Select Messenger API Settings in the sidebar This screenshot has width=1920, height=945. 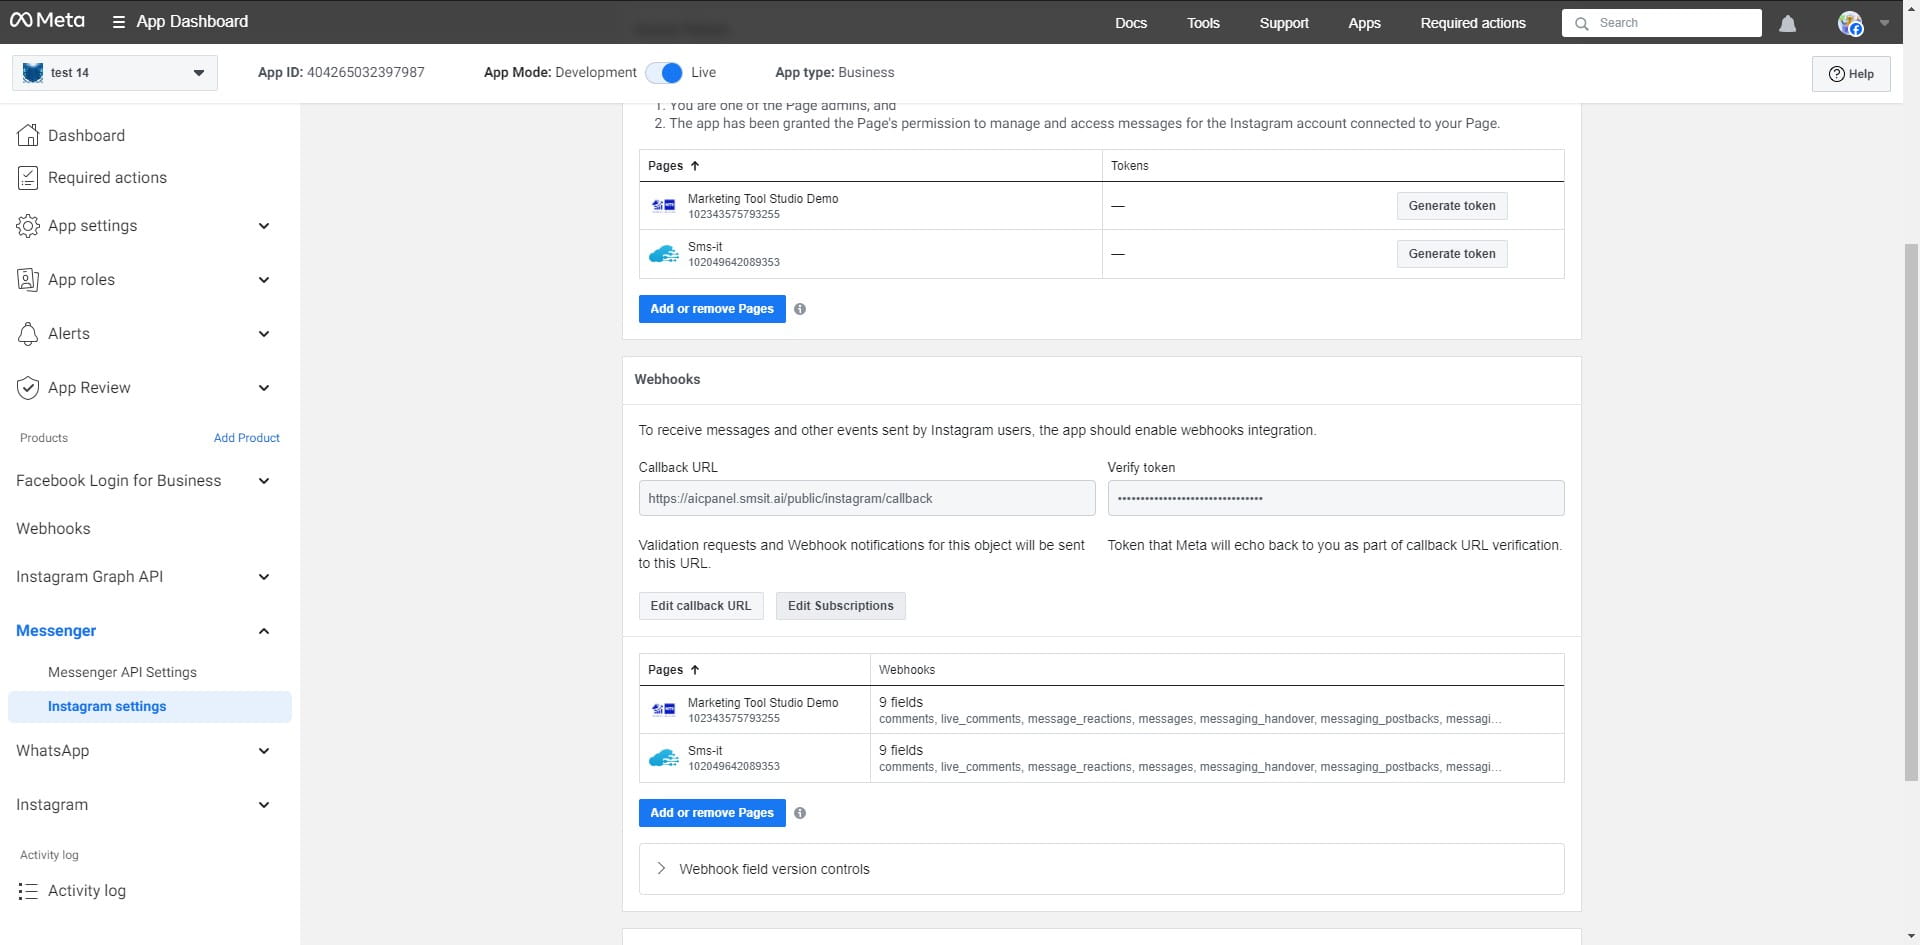coord(122,672)
